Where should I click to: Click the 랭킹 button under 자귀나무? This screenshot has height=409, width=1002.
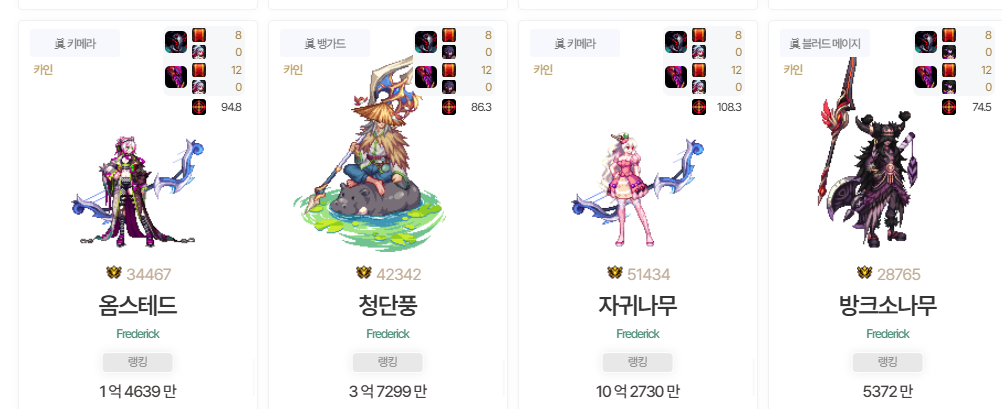click(x=637, y=362)
